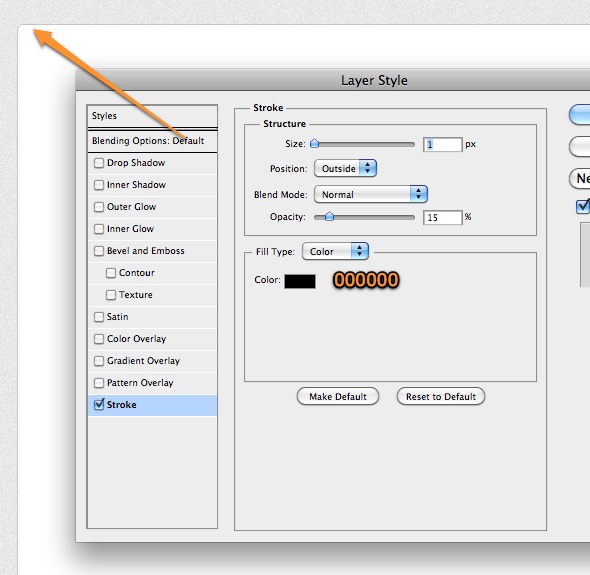This screenshot has width=590, height=575.
Task: Click the black stroke Color swatch
Action: tap(300, 281)
